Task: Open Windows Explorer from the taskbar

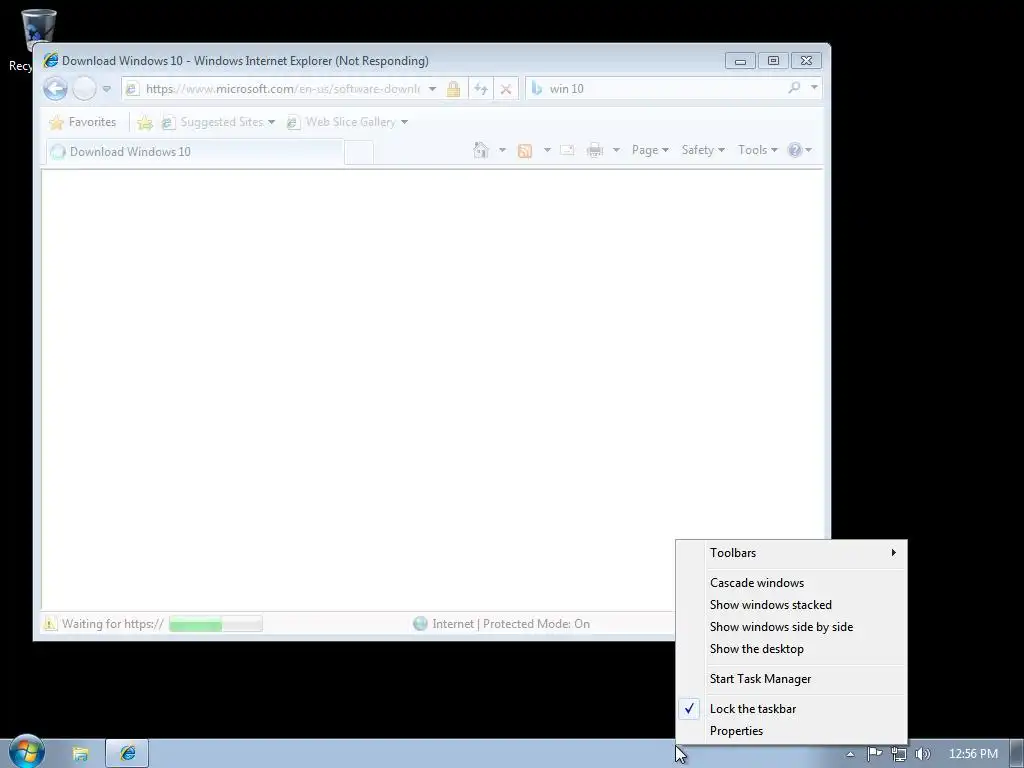Action: (80, 754)
